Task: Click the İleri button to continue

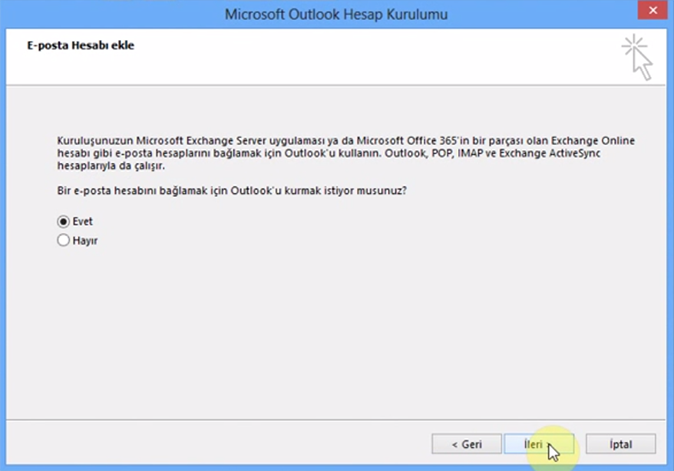Action: [539, 444]
